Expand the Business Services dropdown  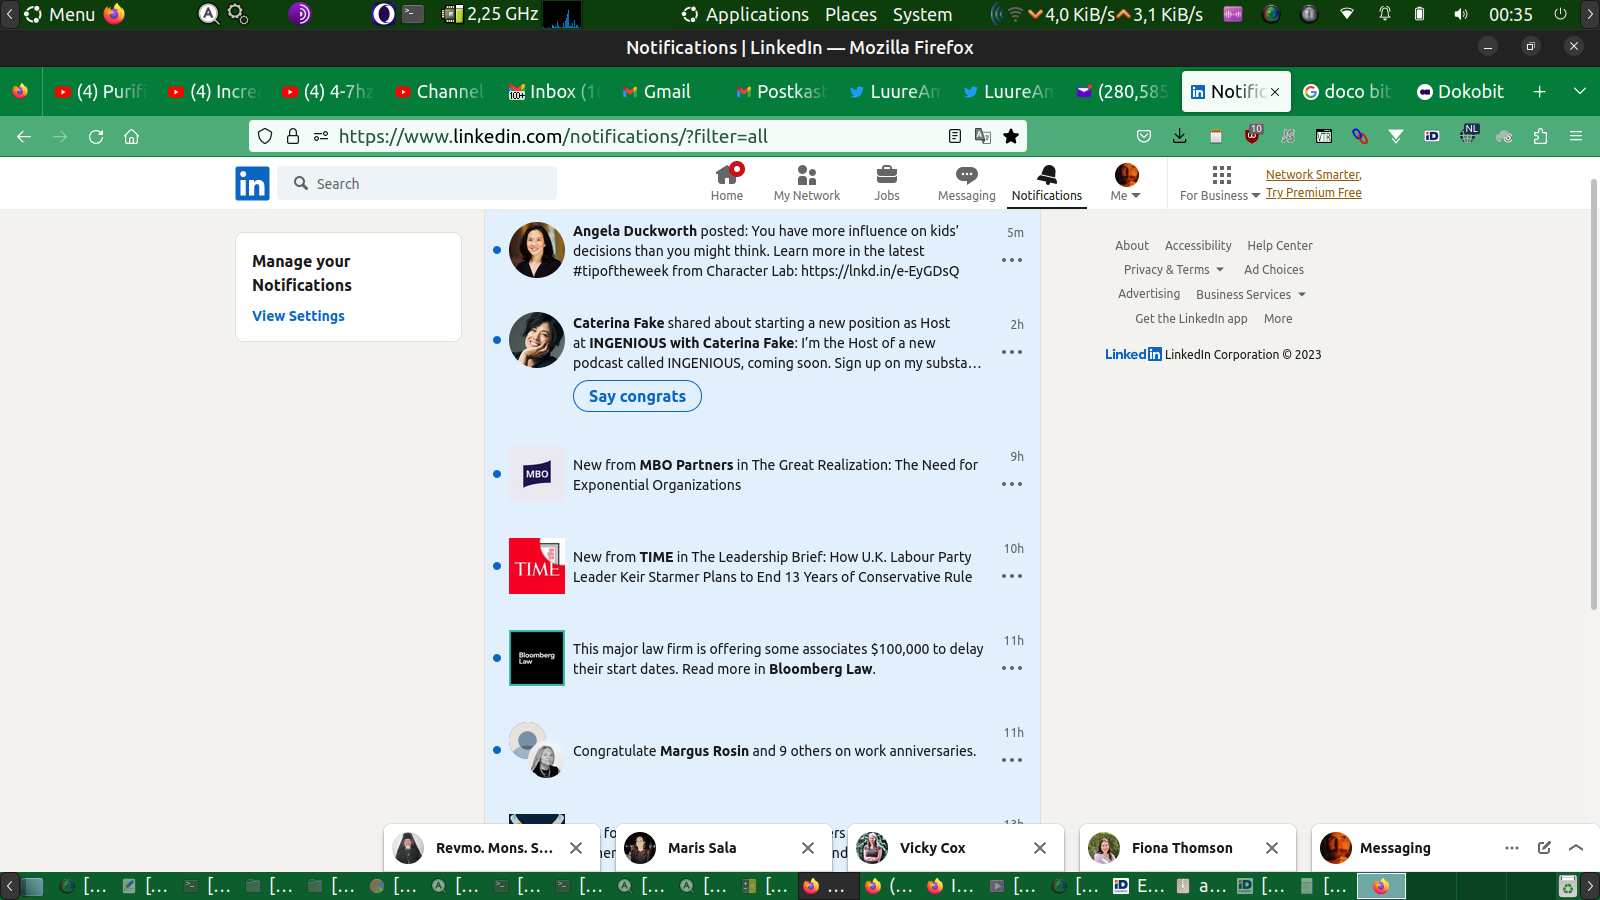click(x=1251, y=295)
